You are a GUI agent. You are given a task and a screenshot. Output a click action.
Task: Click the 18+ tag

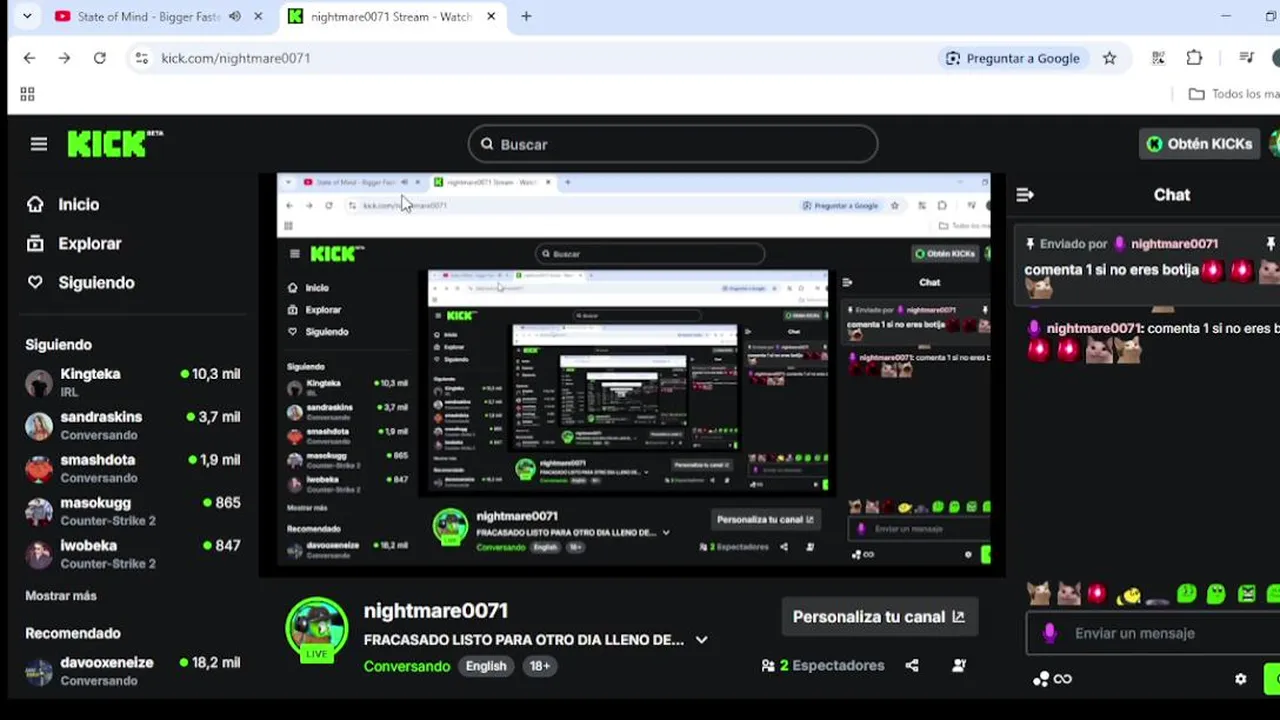point(539,666)
